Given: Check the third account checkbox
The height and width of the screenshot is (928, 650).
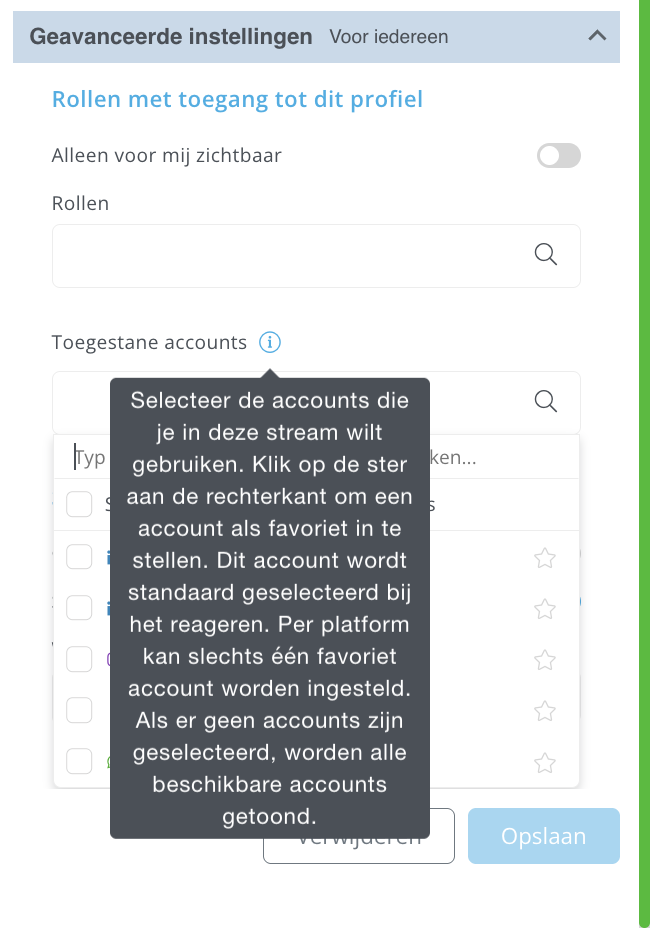Looking at the screenshot, I should coord(79,659).
